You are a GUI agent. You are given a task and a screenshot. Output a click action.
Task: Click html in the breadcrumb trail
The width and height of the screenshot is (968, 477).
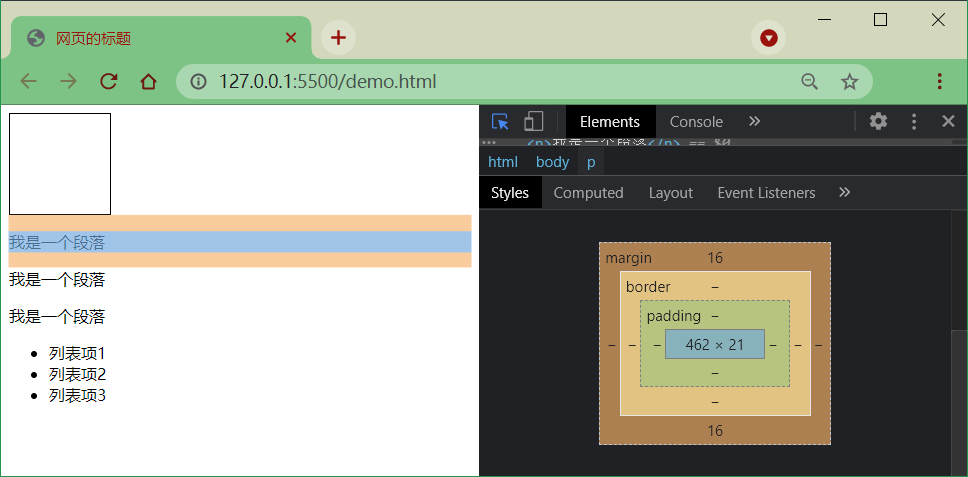click(x=503, y=162)
